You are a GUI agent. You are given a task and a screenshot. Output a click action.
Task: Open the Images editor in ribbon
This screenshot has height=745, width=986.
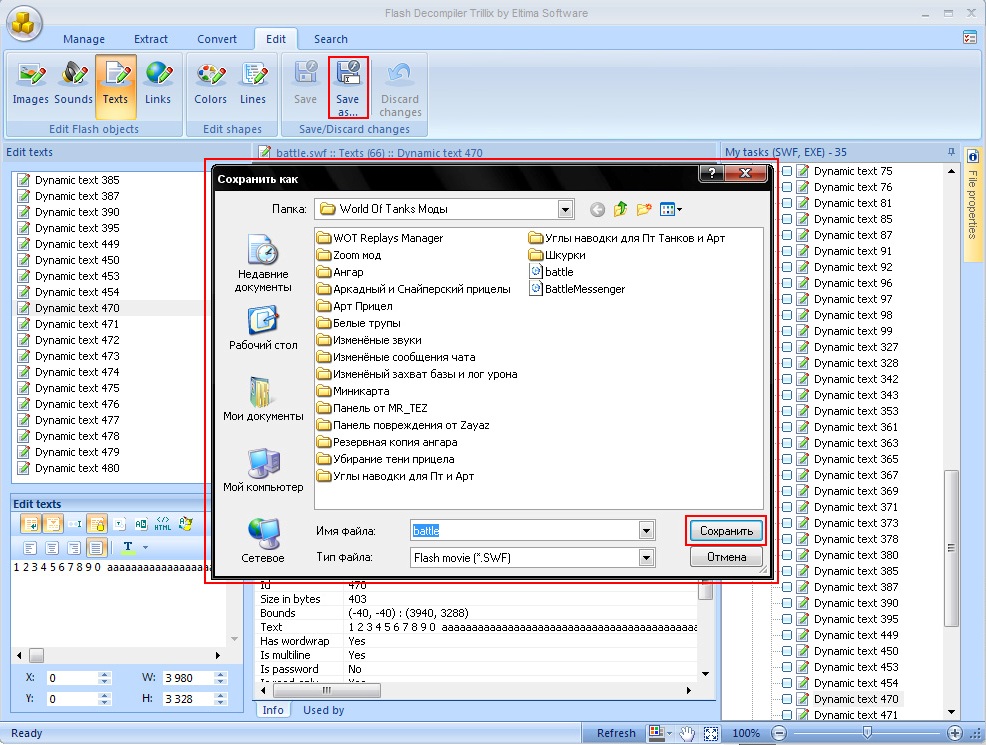pyautogui.click(x=30, y=84)
